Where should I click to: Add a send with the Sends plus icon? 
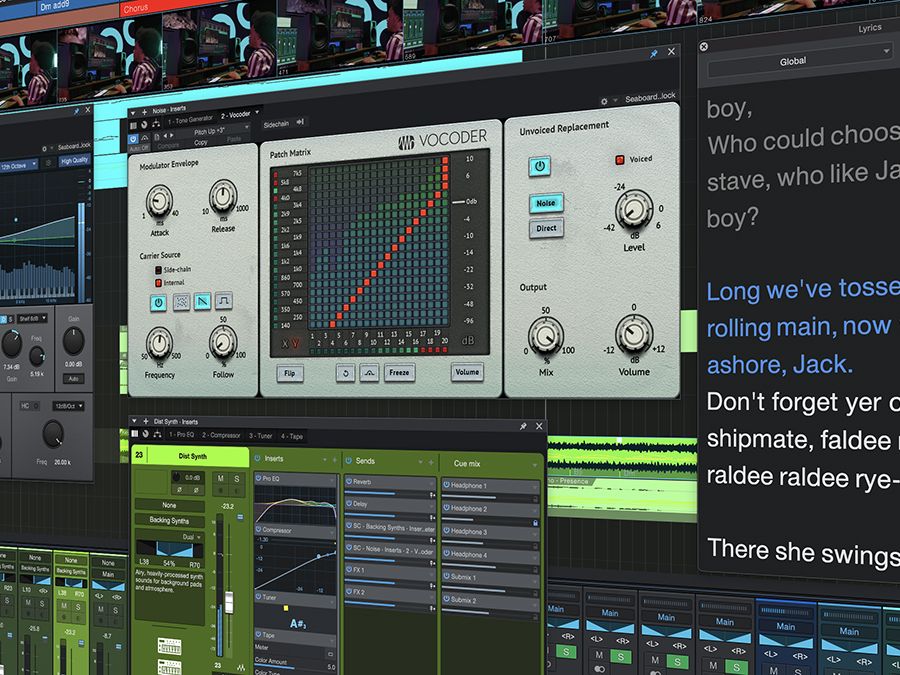[x=431, y=461]
